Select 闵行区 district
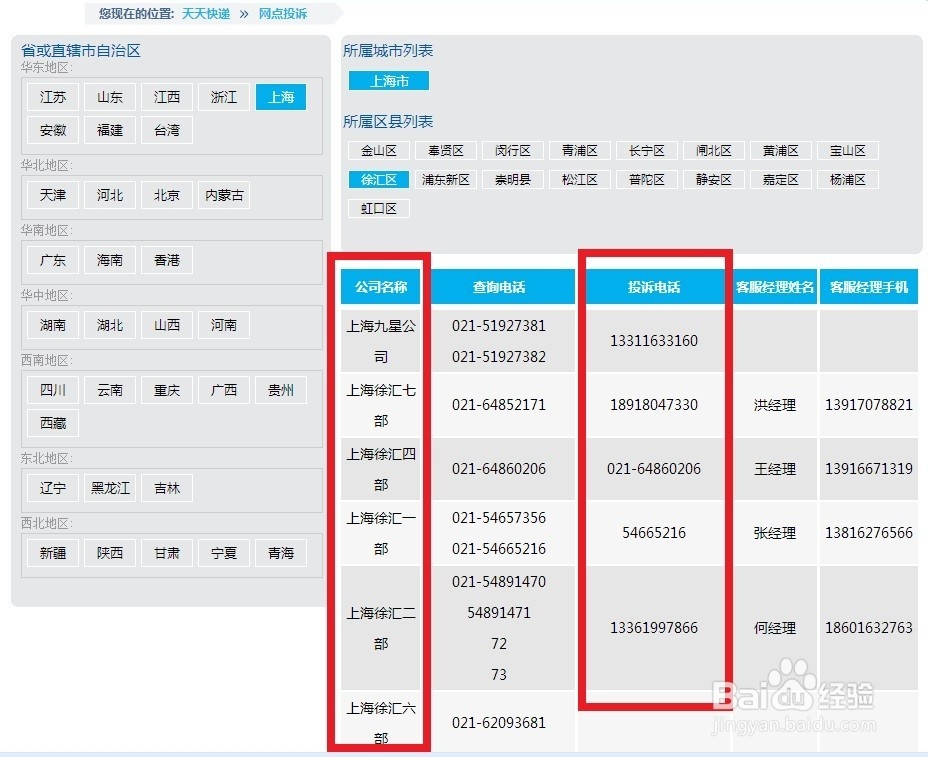Image resolution: width=928 pixels, height=757 pixels. 513,150
